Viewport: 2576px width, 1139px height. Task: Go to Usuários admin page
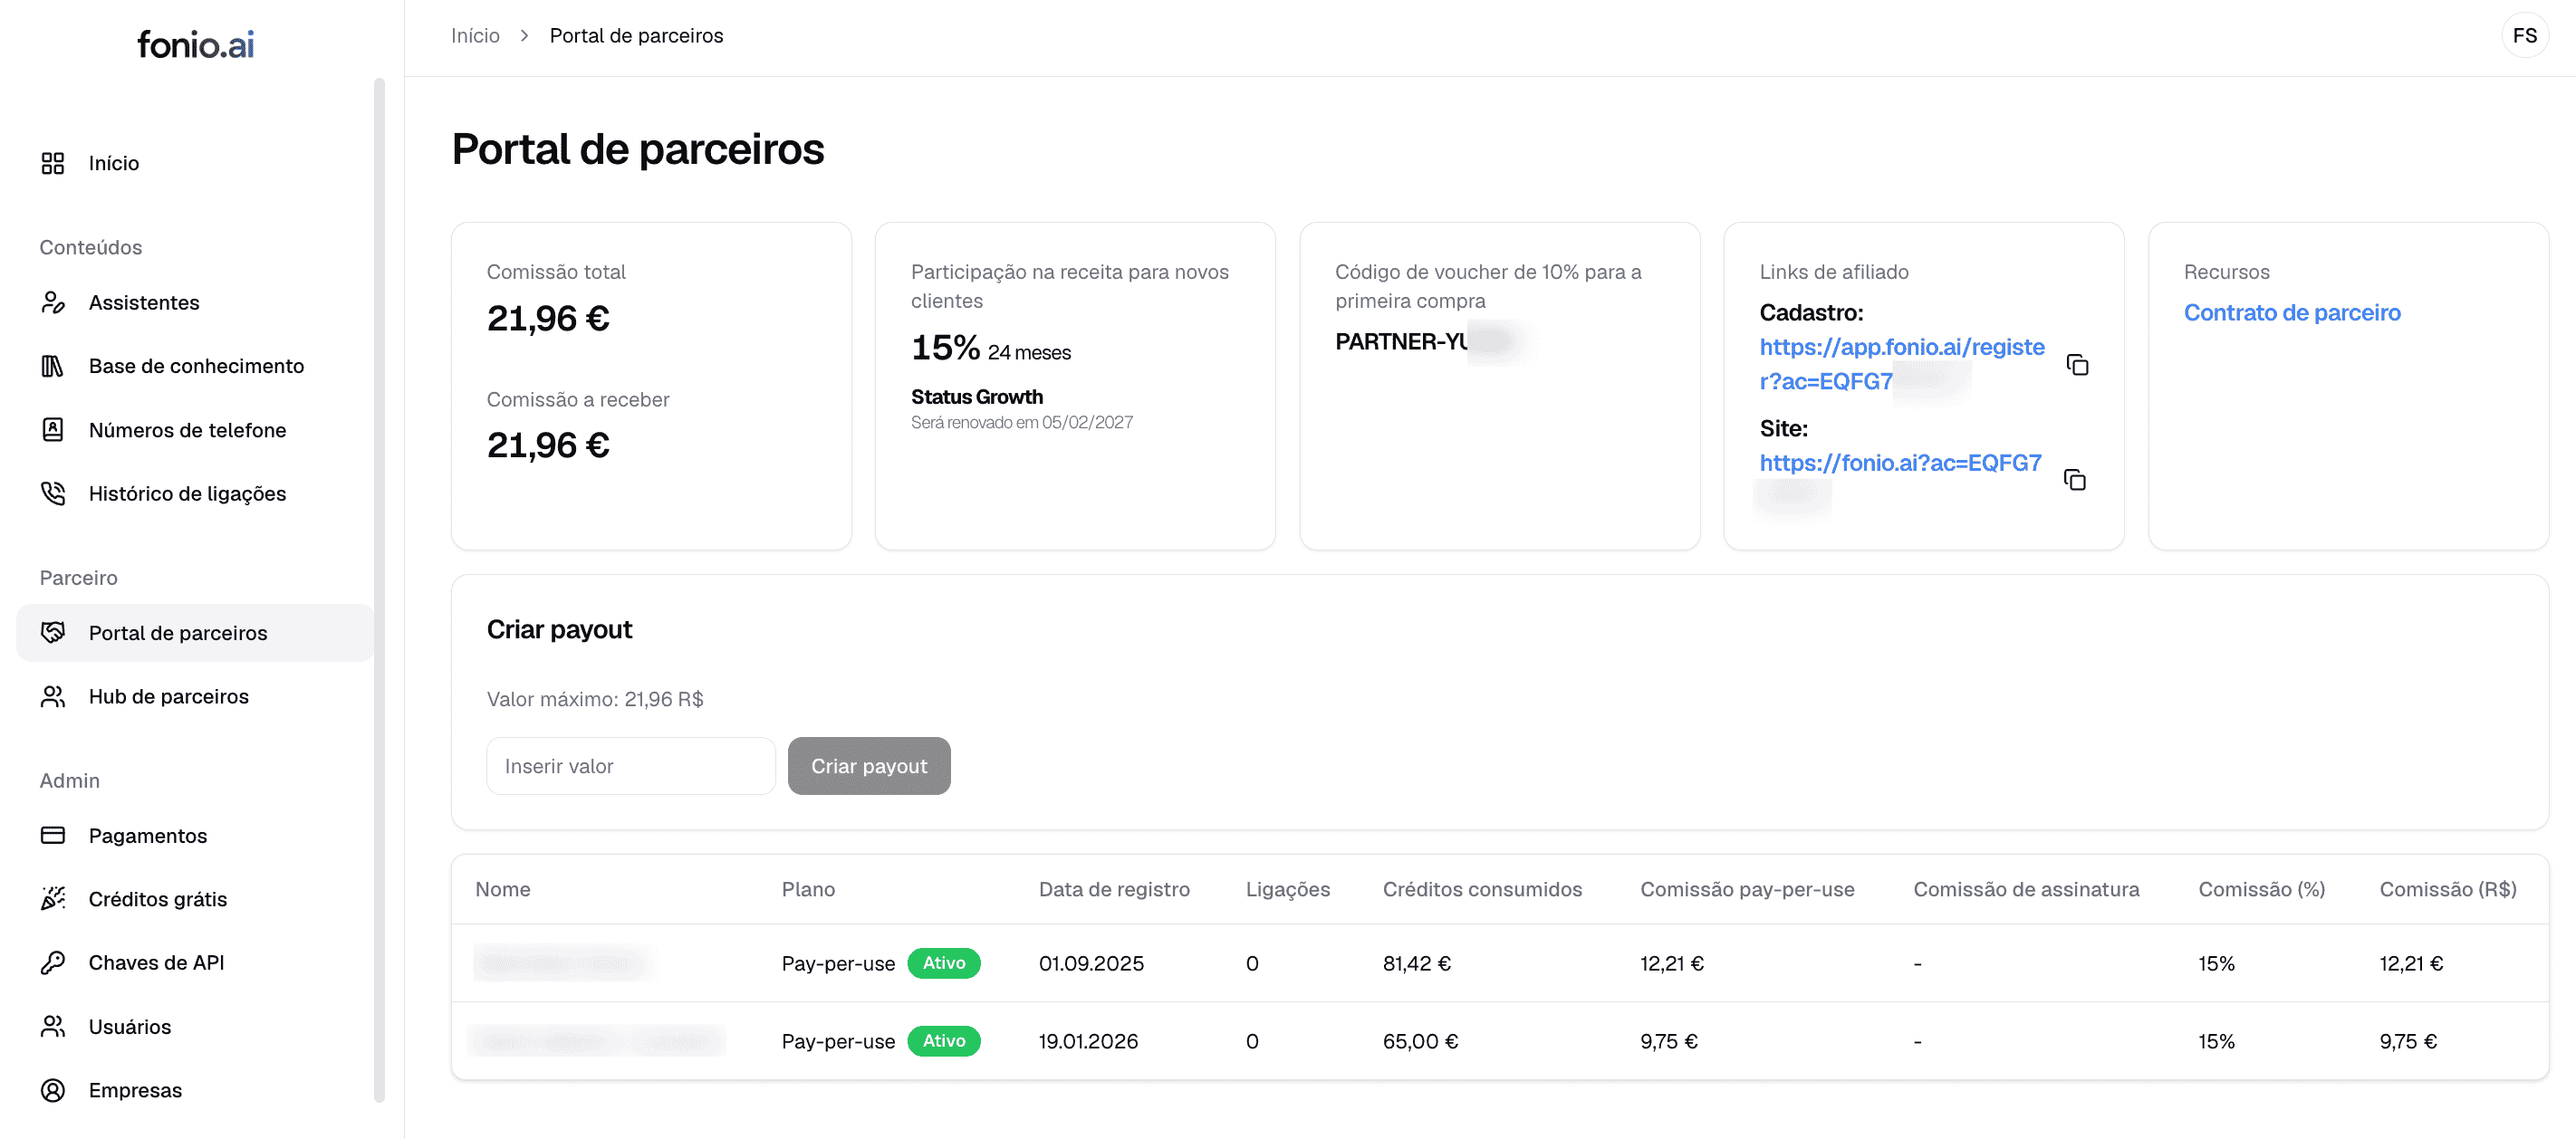tap(130, 1026)
